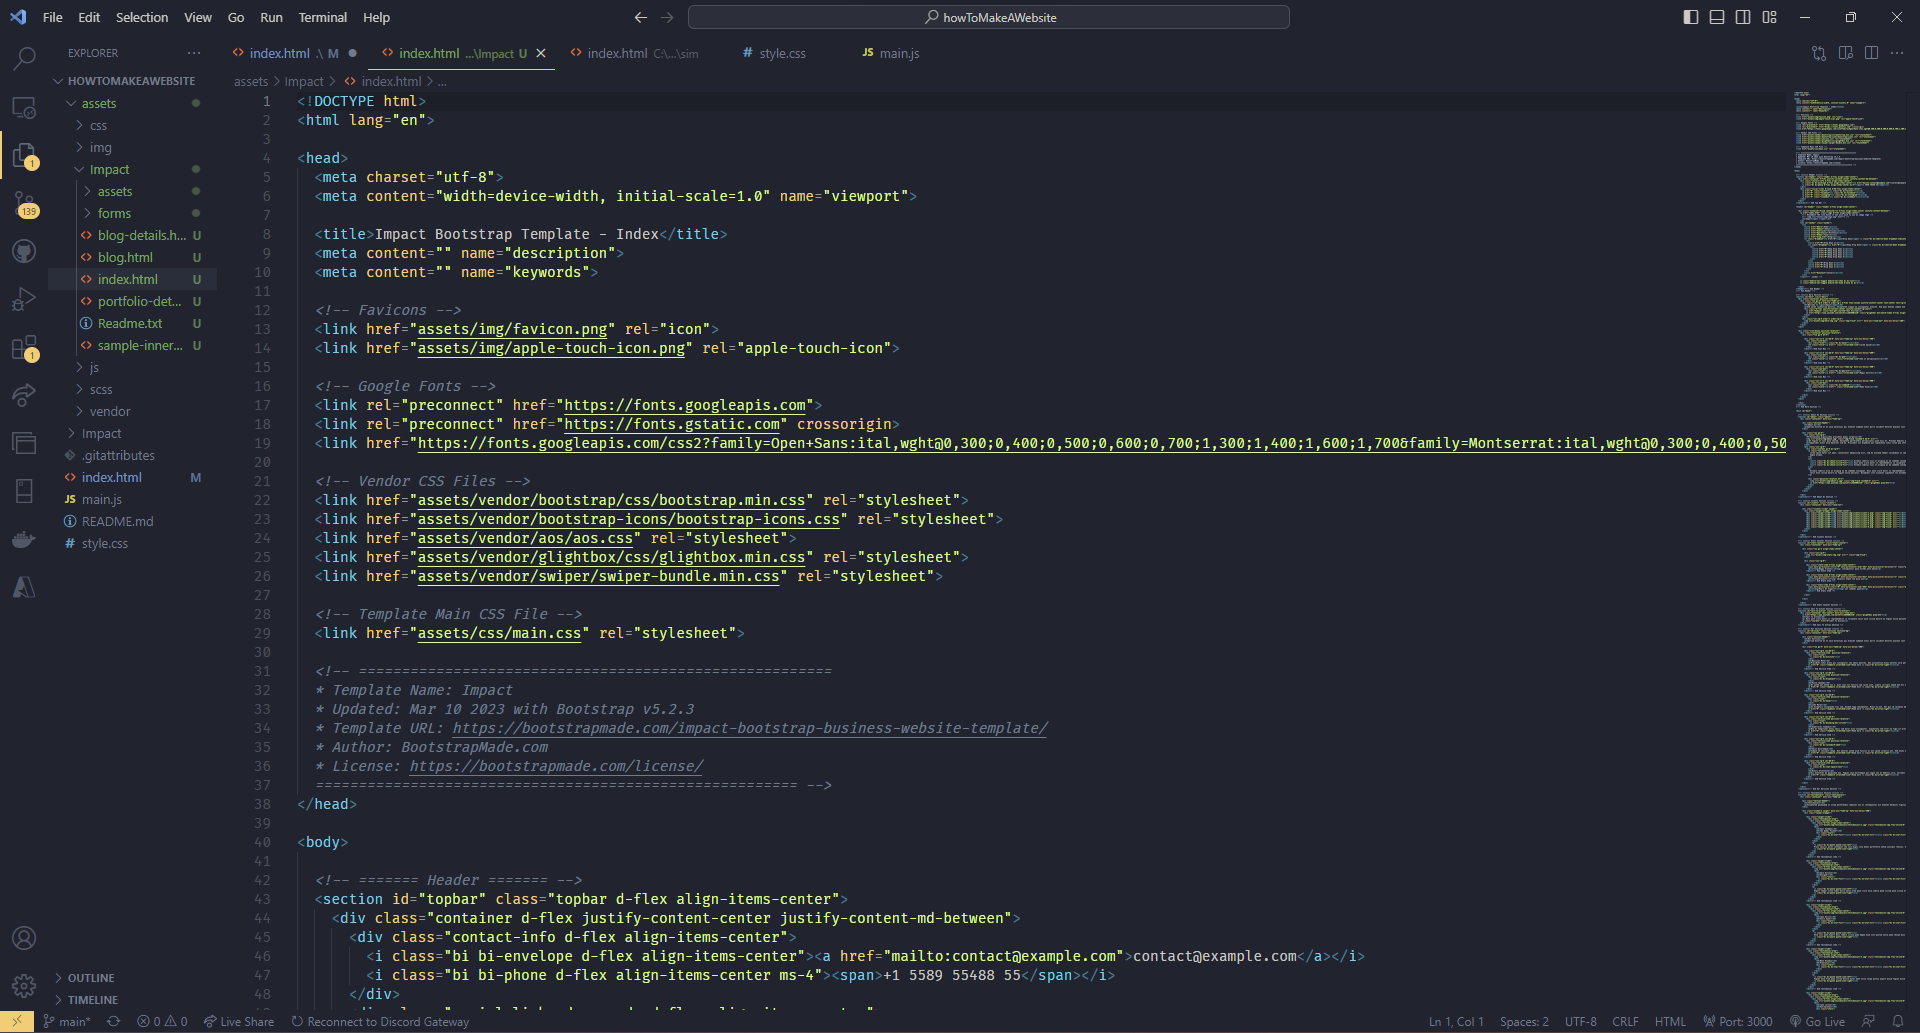Screen dimensions: 1920x1033
Task: Expand the TIMELINE section
Action: (92, 1000)
